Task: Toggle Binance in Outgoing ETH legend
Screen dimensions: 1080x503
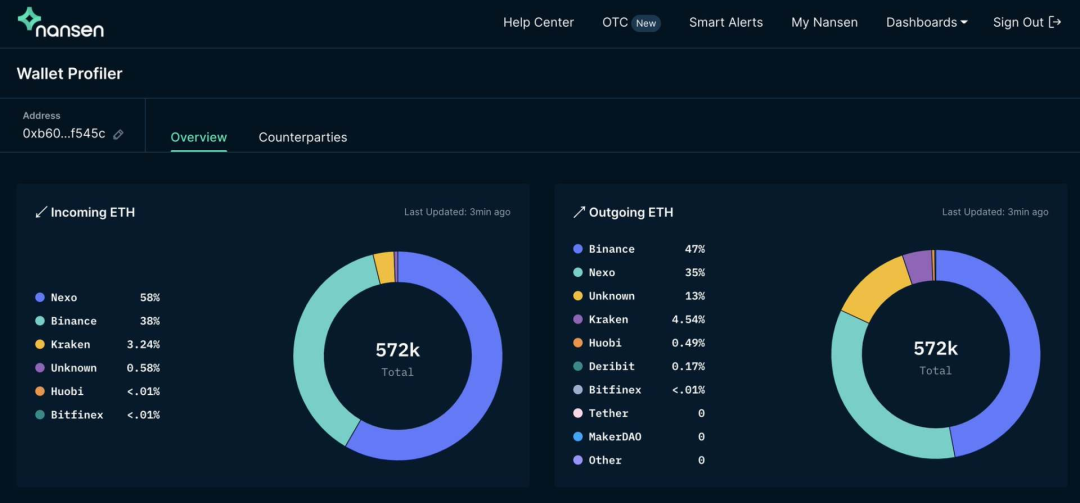Action: pos(638,249)
